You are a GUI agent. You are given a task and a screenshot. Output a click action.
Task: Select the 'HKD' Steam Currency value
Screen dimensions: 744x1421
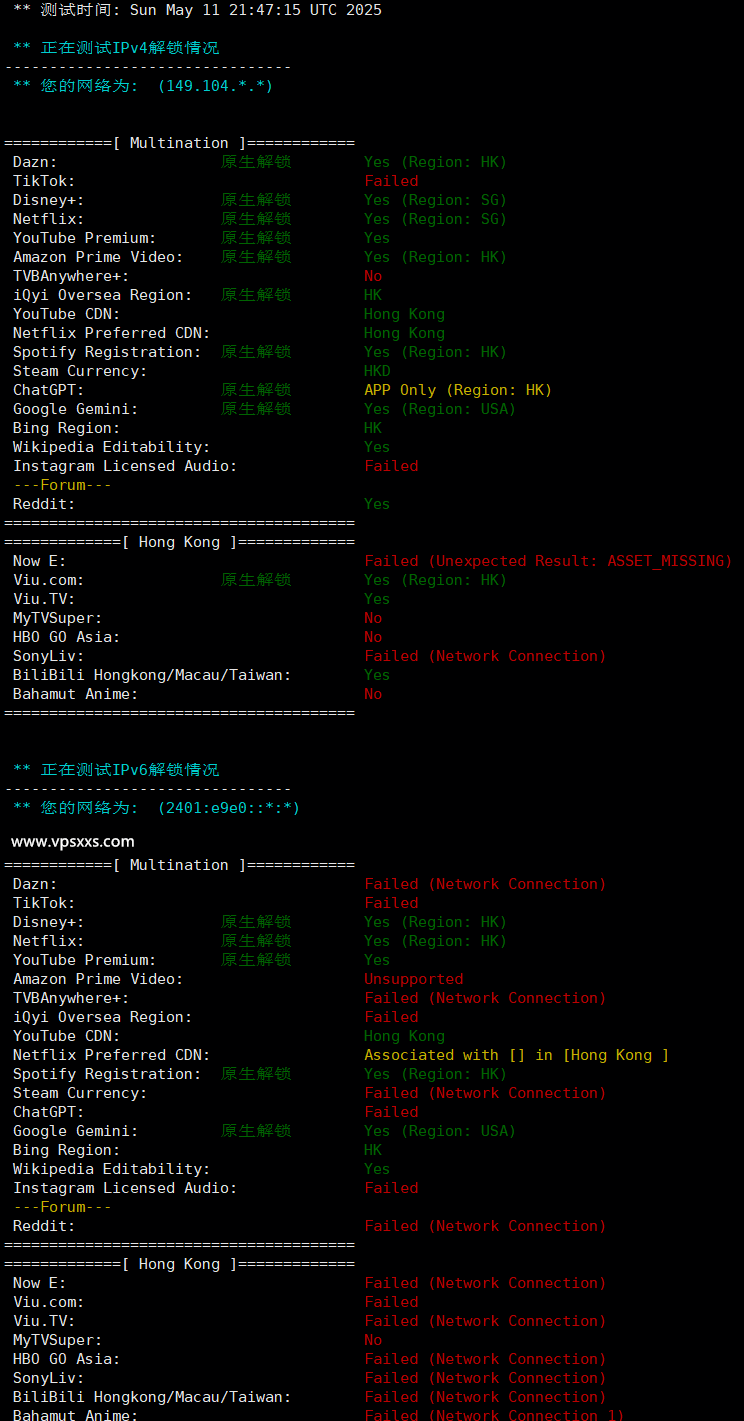tap(378, 371)
